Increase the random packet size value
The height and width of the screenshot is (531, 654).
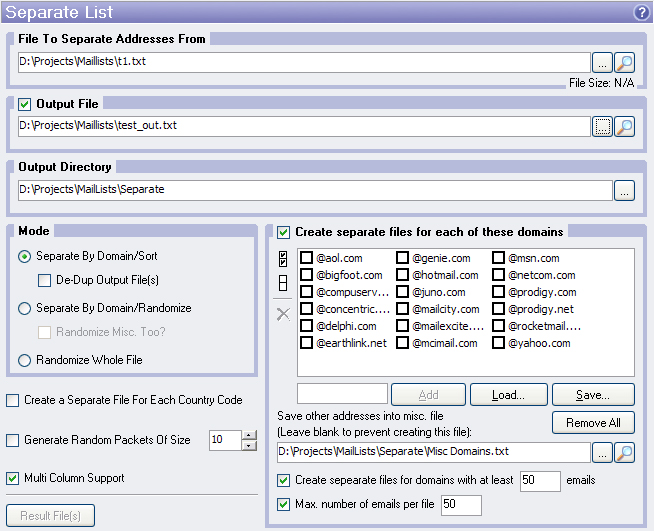pyautogui.click(x=249, y=434)
